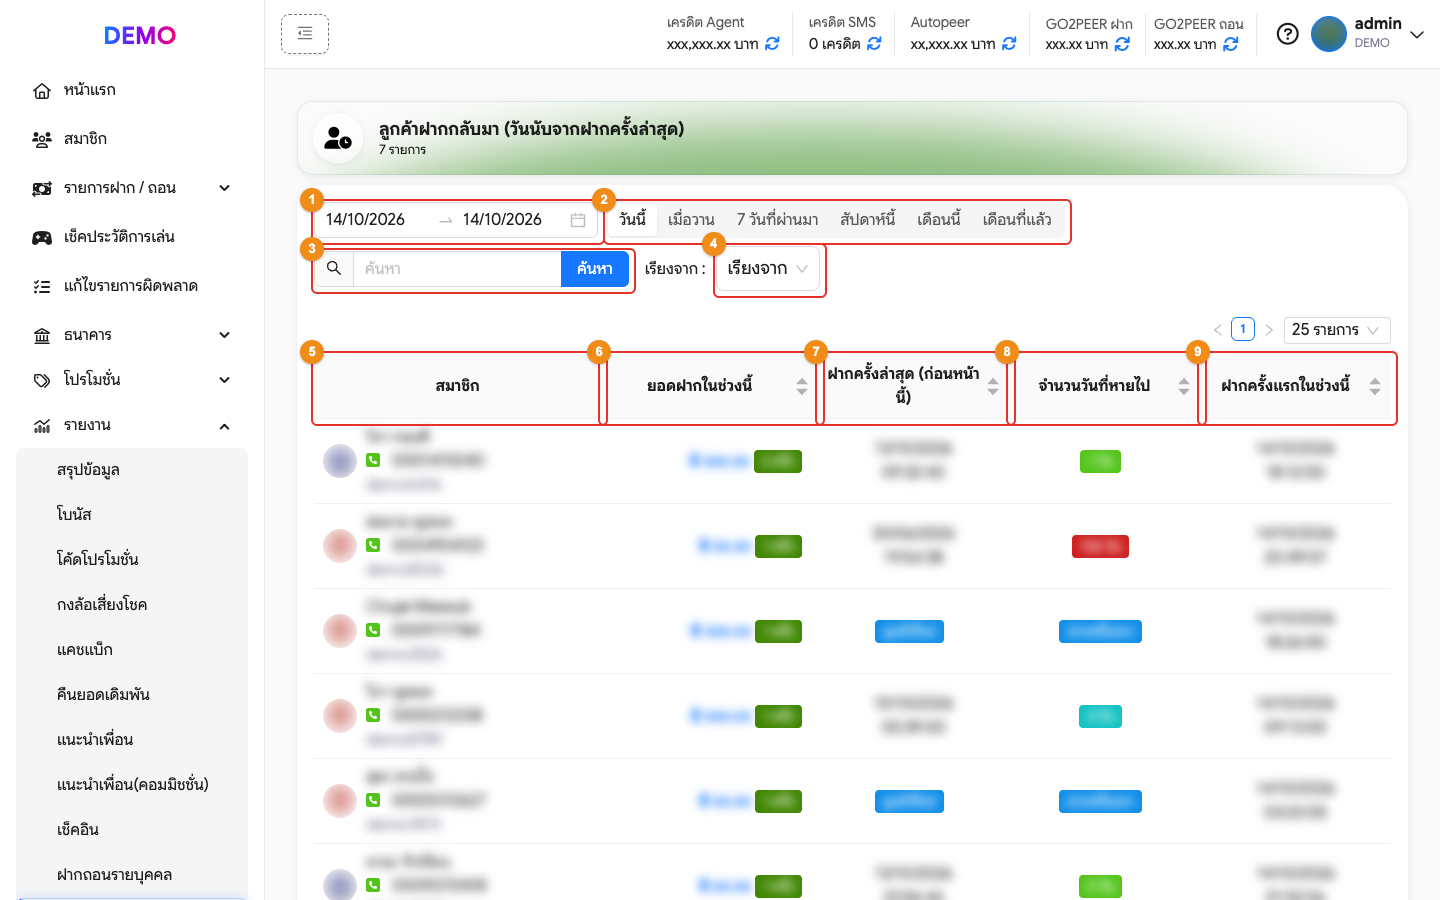The width and height of the screenshot is (1440, 900).
Task: Open page 1 in pagination
Action: (x=1243, y=329)
